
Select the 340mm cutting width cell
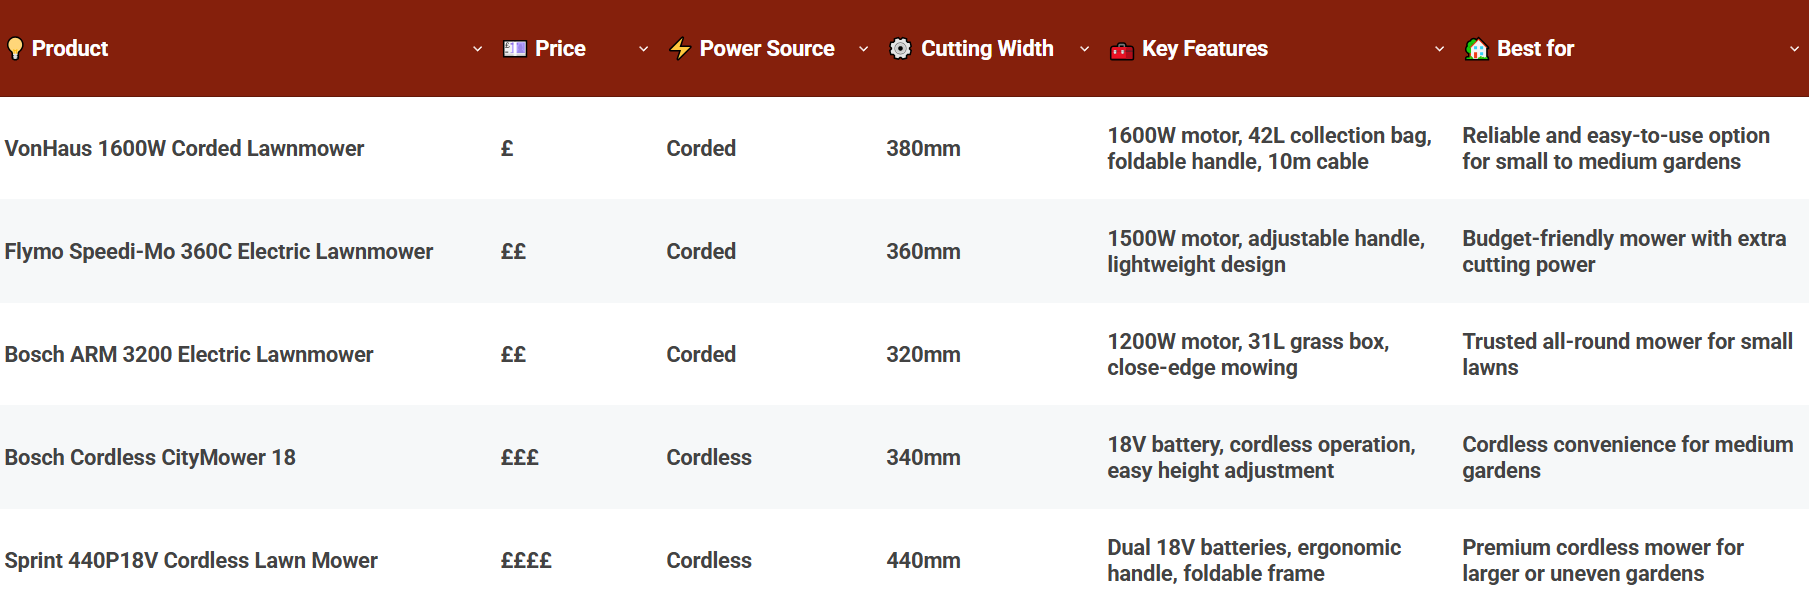[923, 458]
